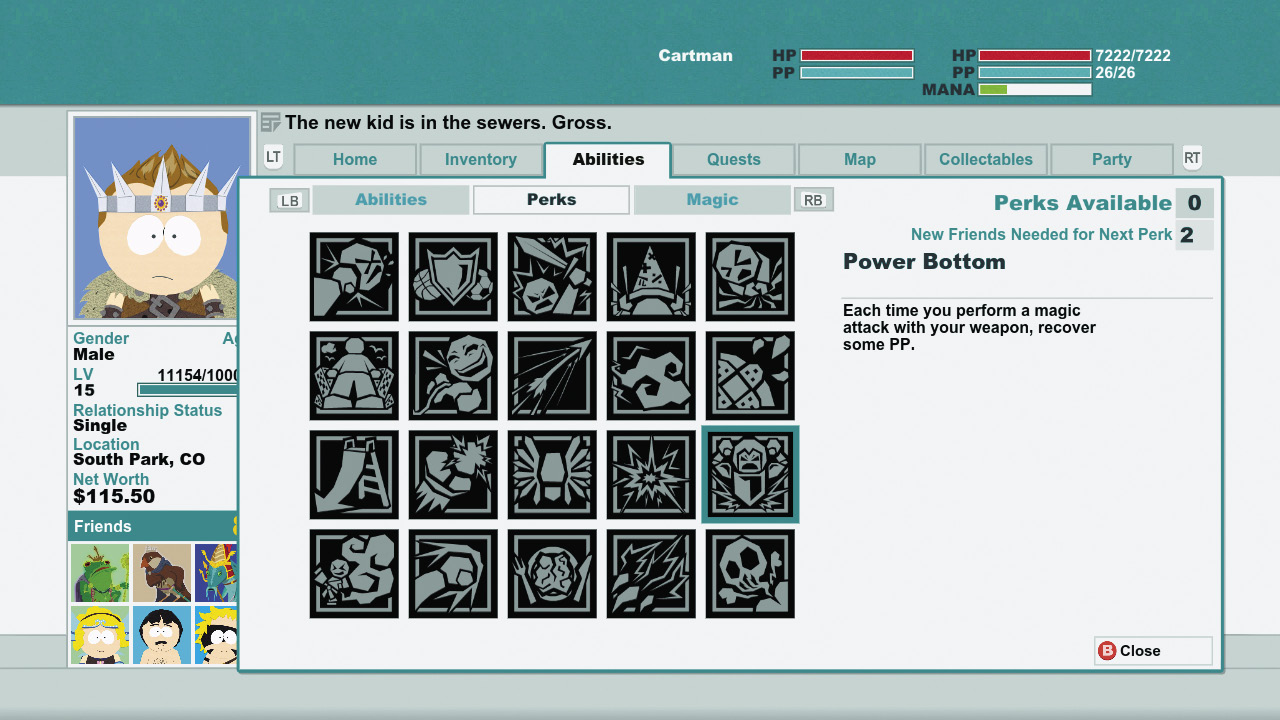The image size is (1280, 720).
Task: Click the HP bar showing 7222/7222
Action: point(1035,56)
